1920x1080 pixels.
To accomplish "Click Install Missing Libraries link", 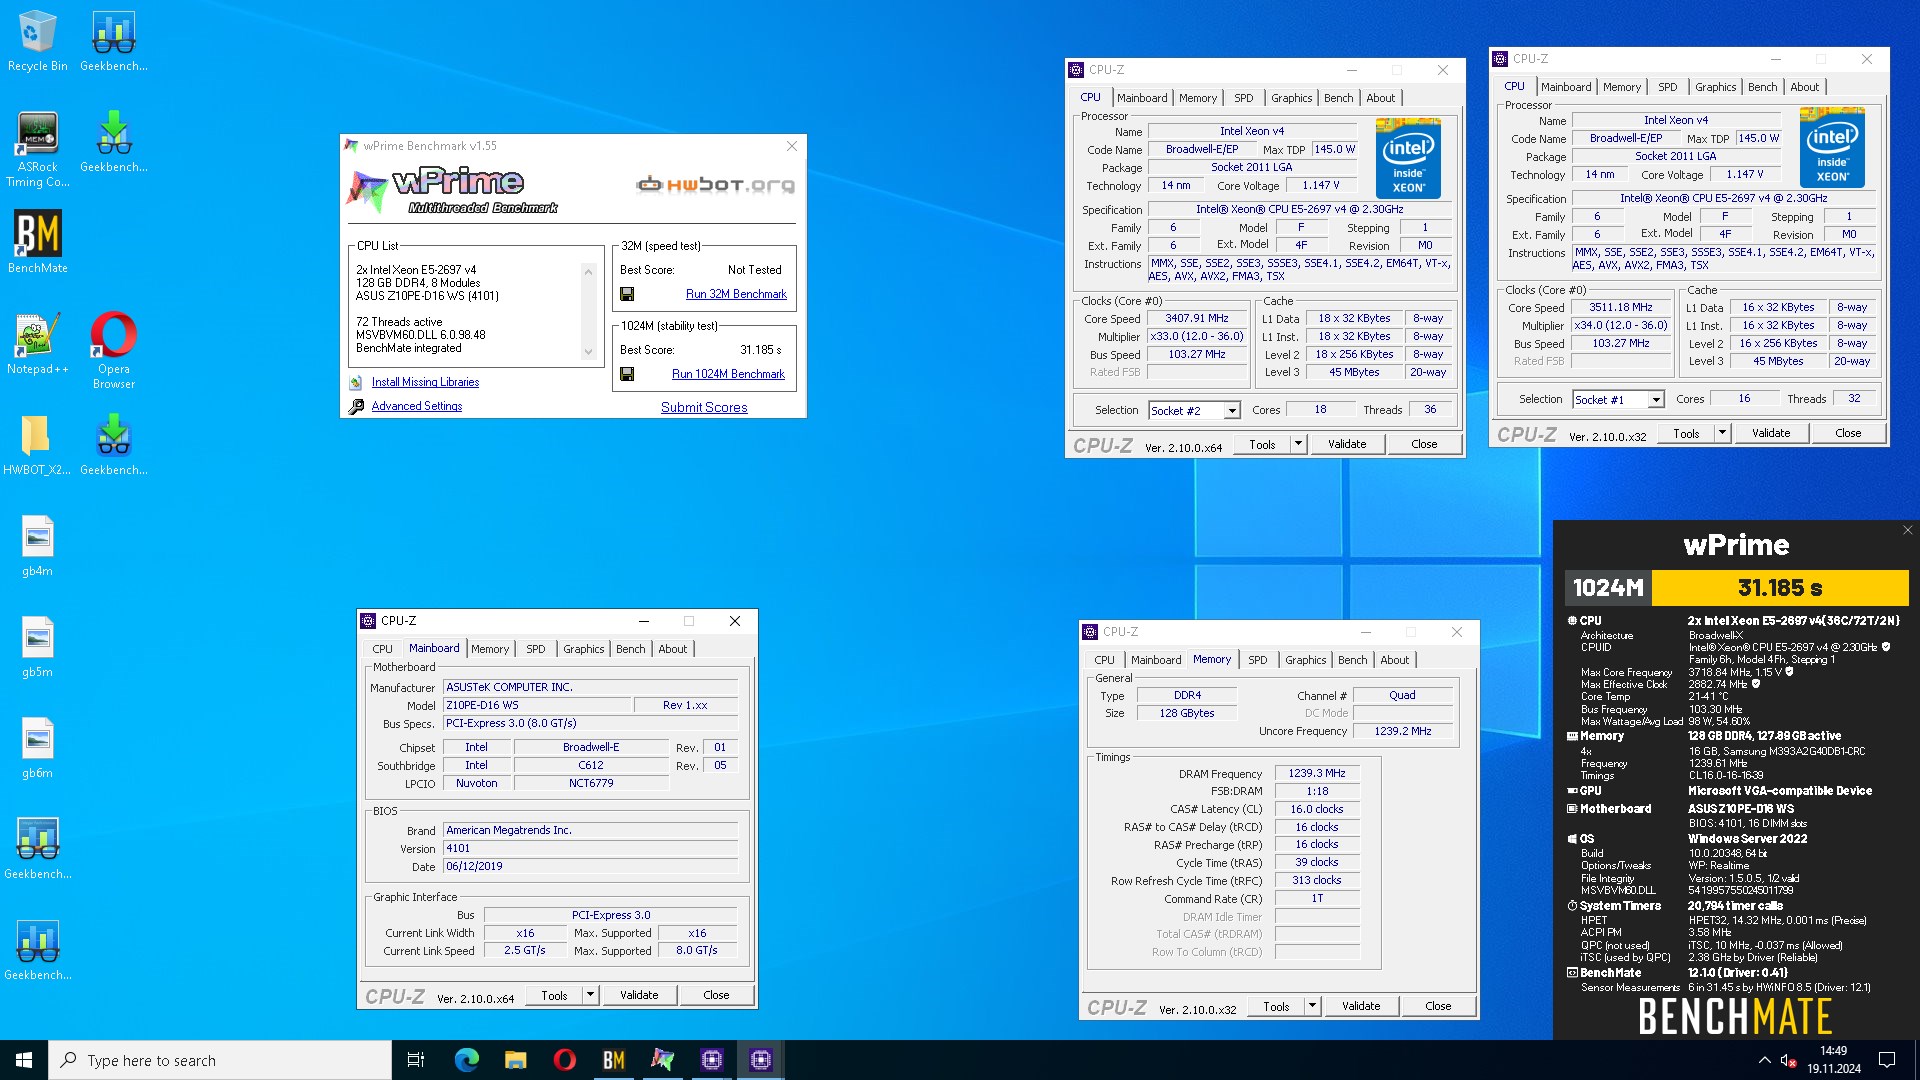I will click(x=425, y=382).
